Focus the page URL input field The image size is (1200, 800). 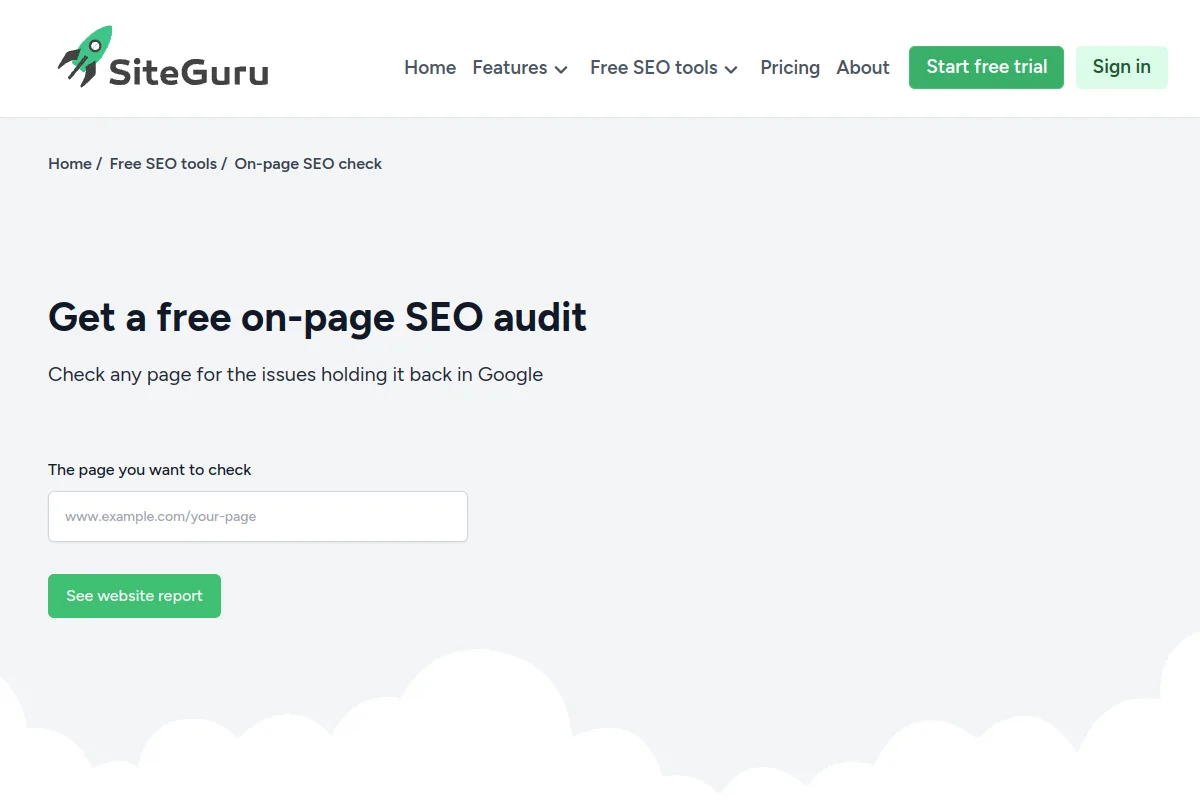point(258,517)
